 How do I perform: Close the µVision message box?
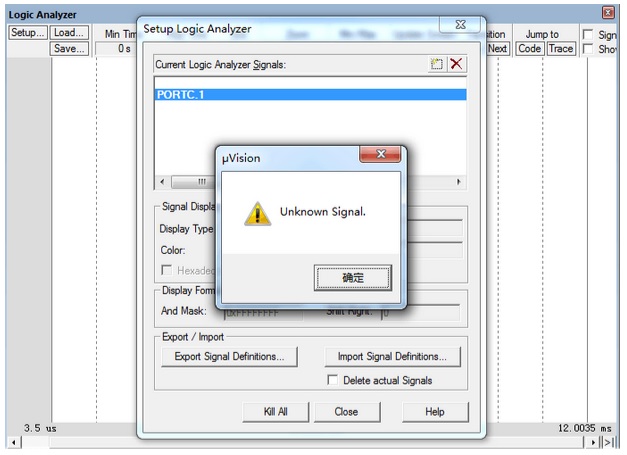pyautogui.click(x=380, y=154)
